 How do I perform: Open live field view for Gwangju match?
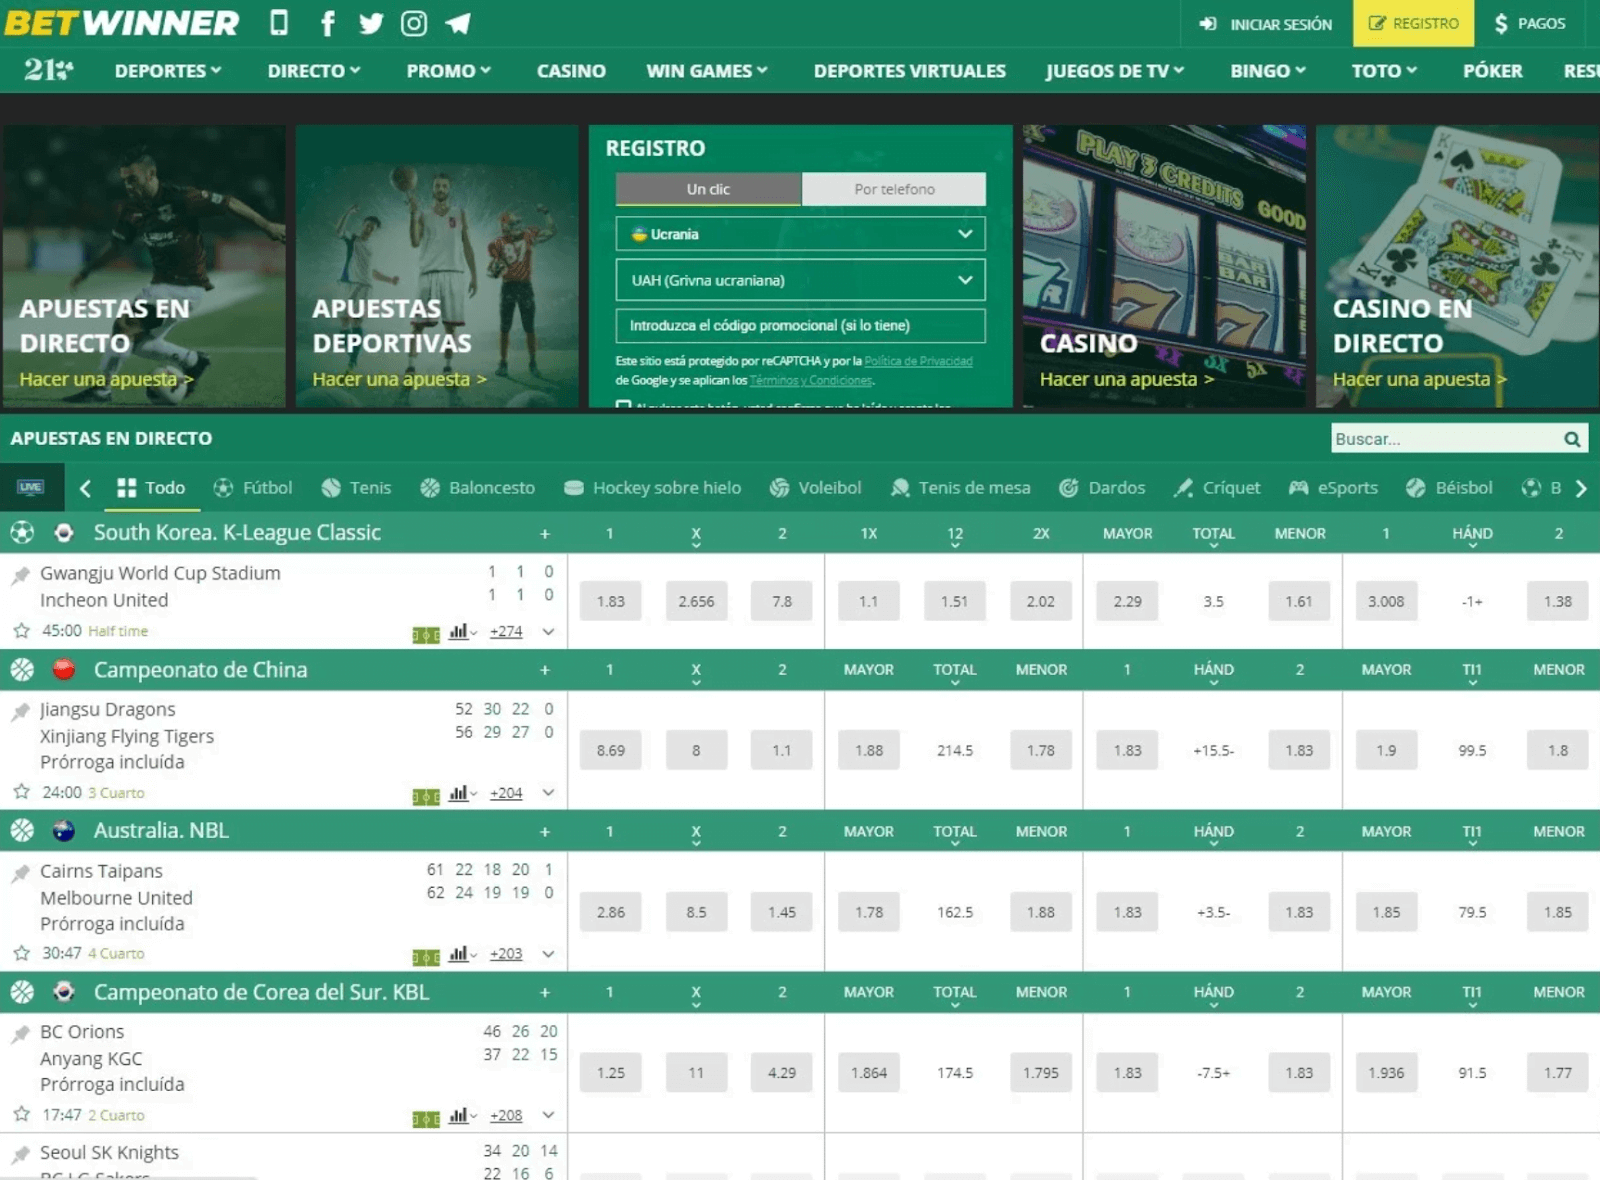pos(426,634)
